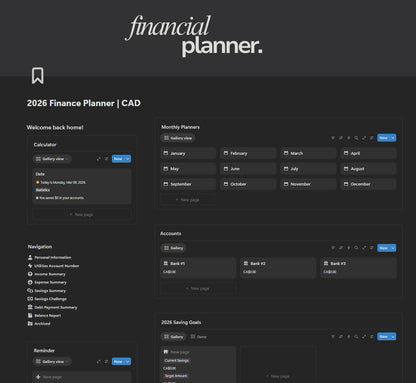Open December monthly planner card

click(x=368, y=184)
